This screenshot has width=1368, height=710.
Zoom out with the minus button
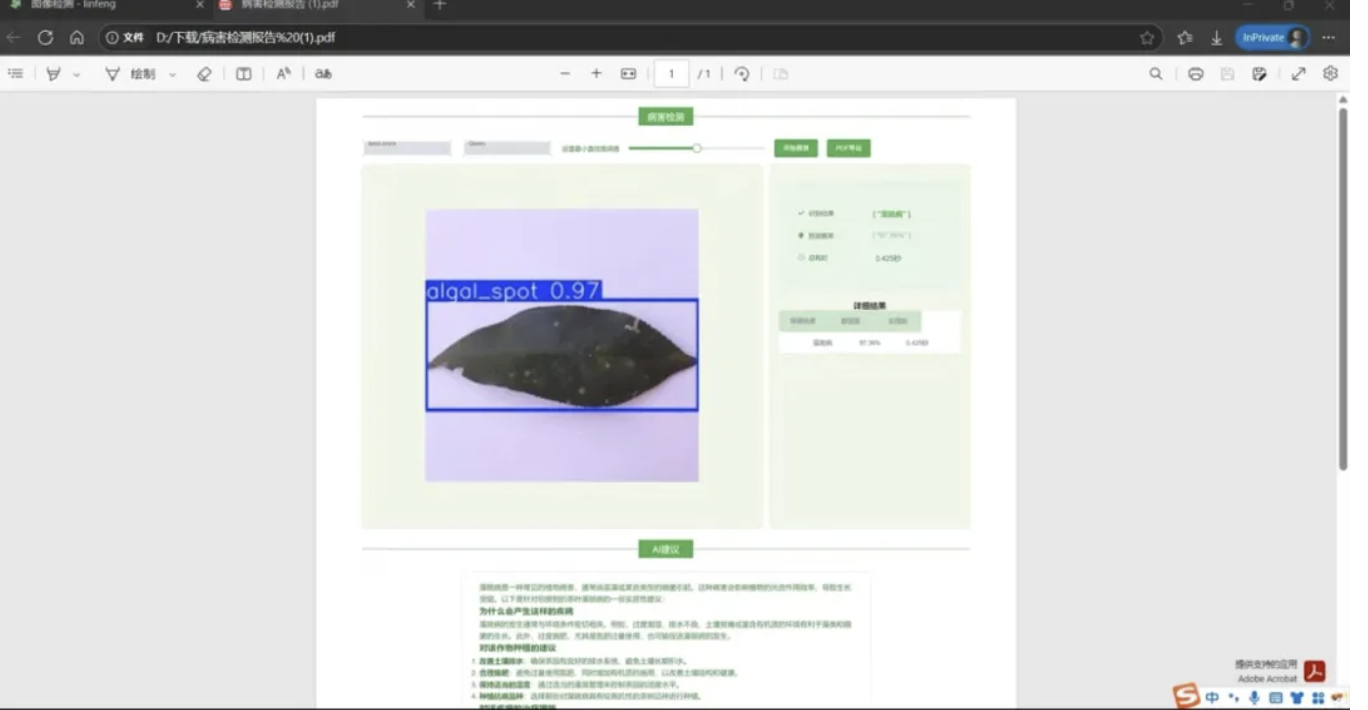click(565, 74)
